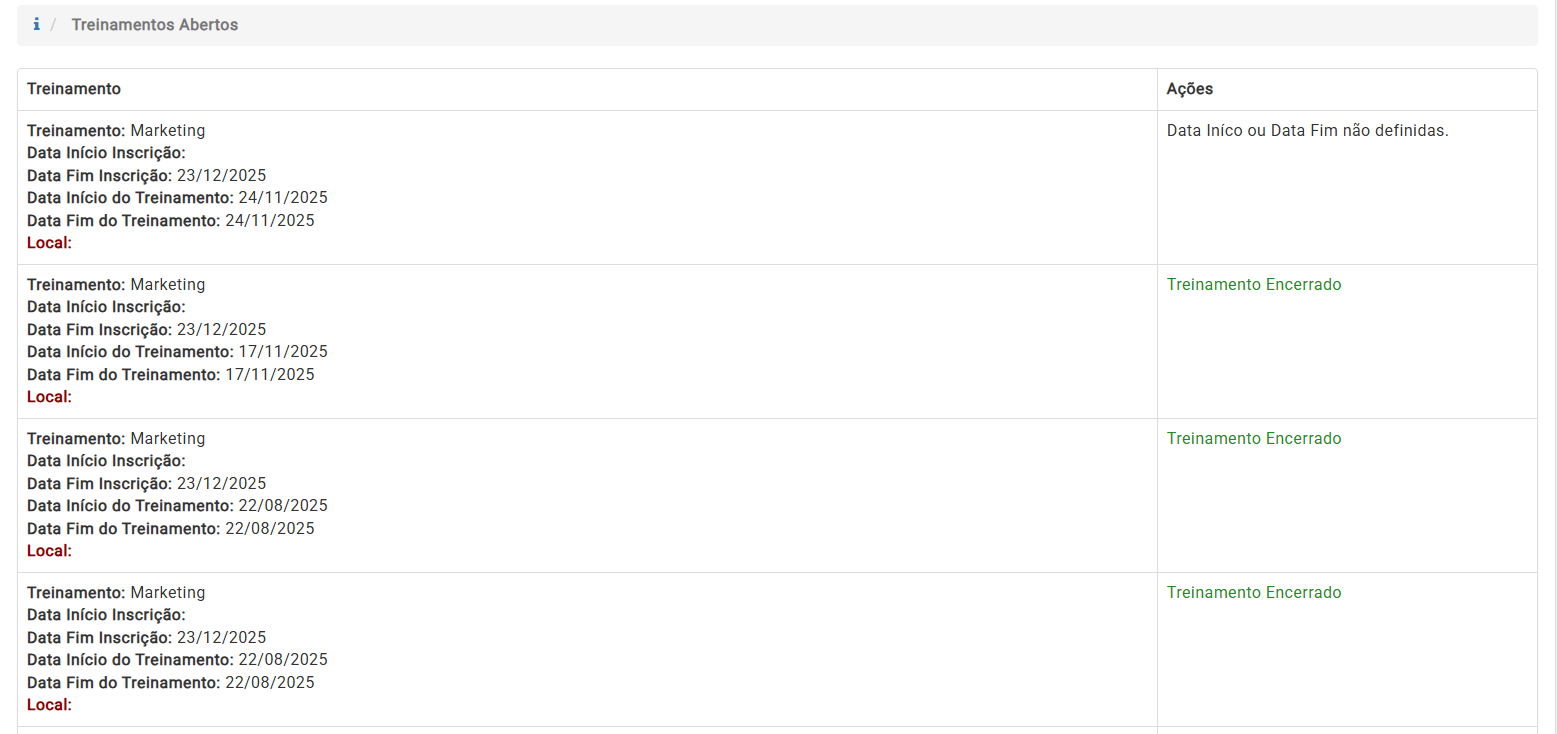The height and width of the screenshot is (734, 1557).
Task: Click the Marketing name in the 17/11/2025 training row
Action: tap(167, 285)
